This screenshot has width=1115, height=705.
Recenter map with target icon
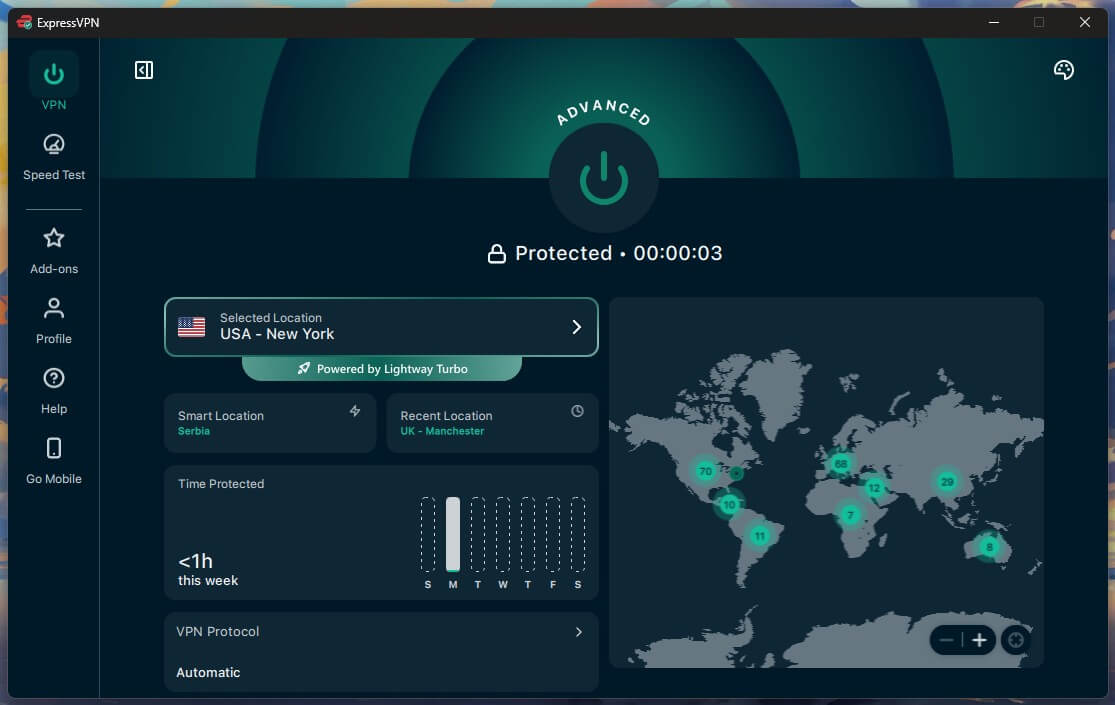pyautogui.click(x=1016, y=640)
